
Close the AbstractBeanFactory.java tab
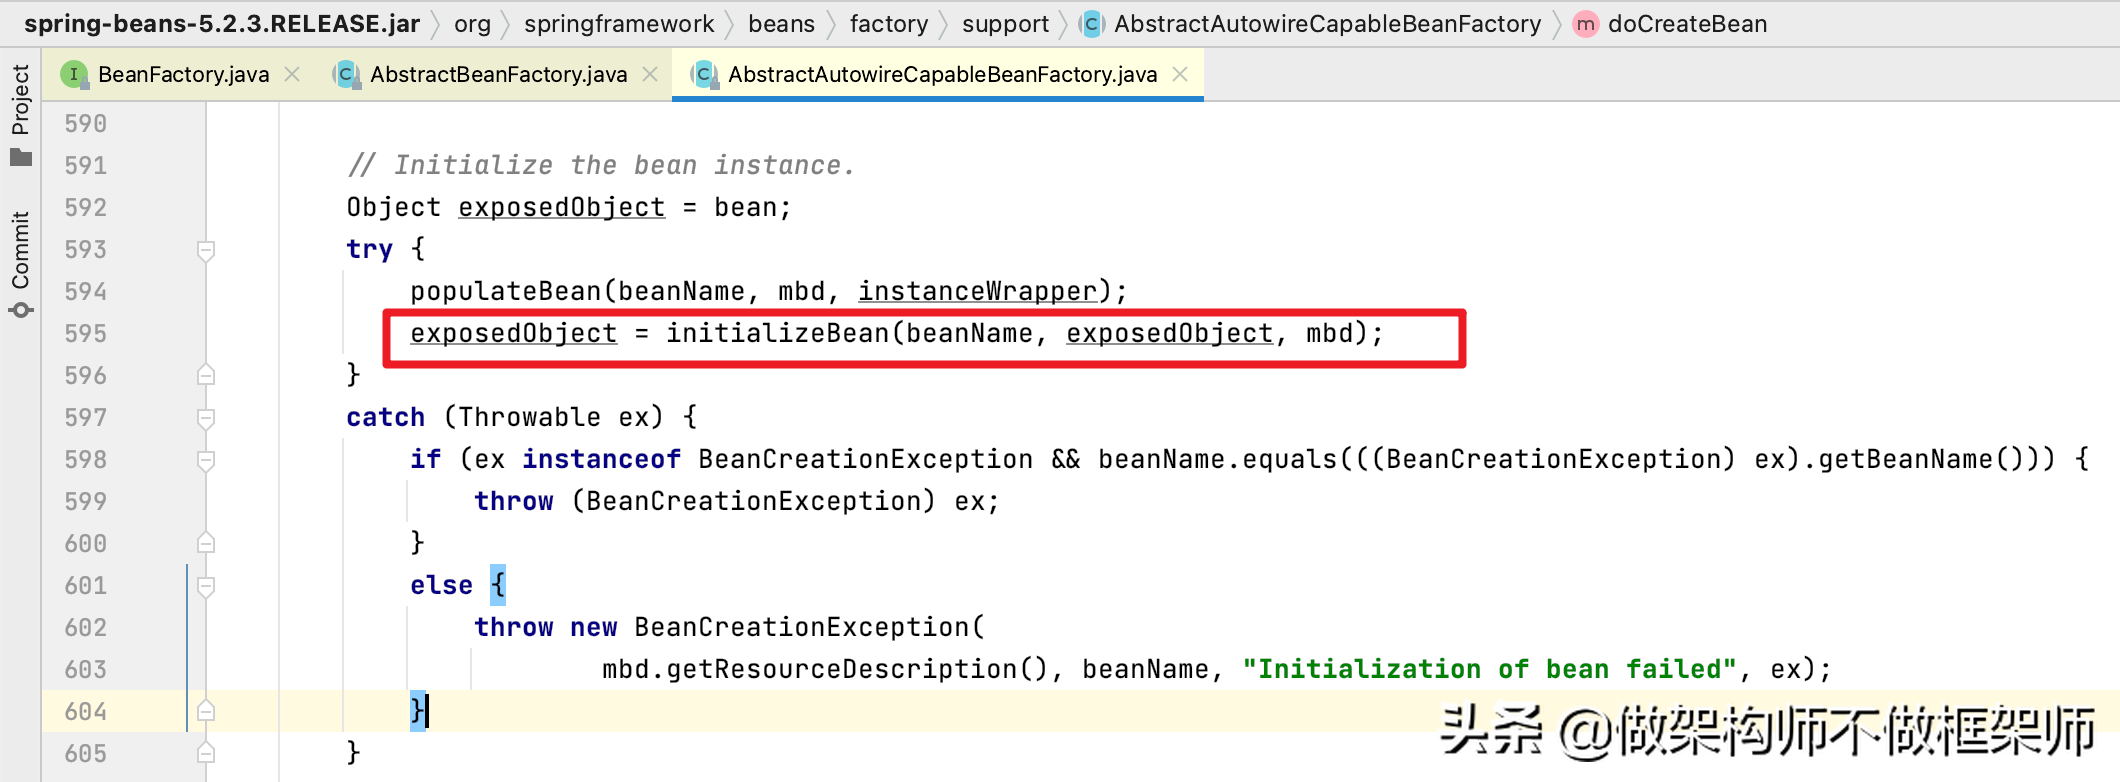(650, 75)
